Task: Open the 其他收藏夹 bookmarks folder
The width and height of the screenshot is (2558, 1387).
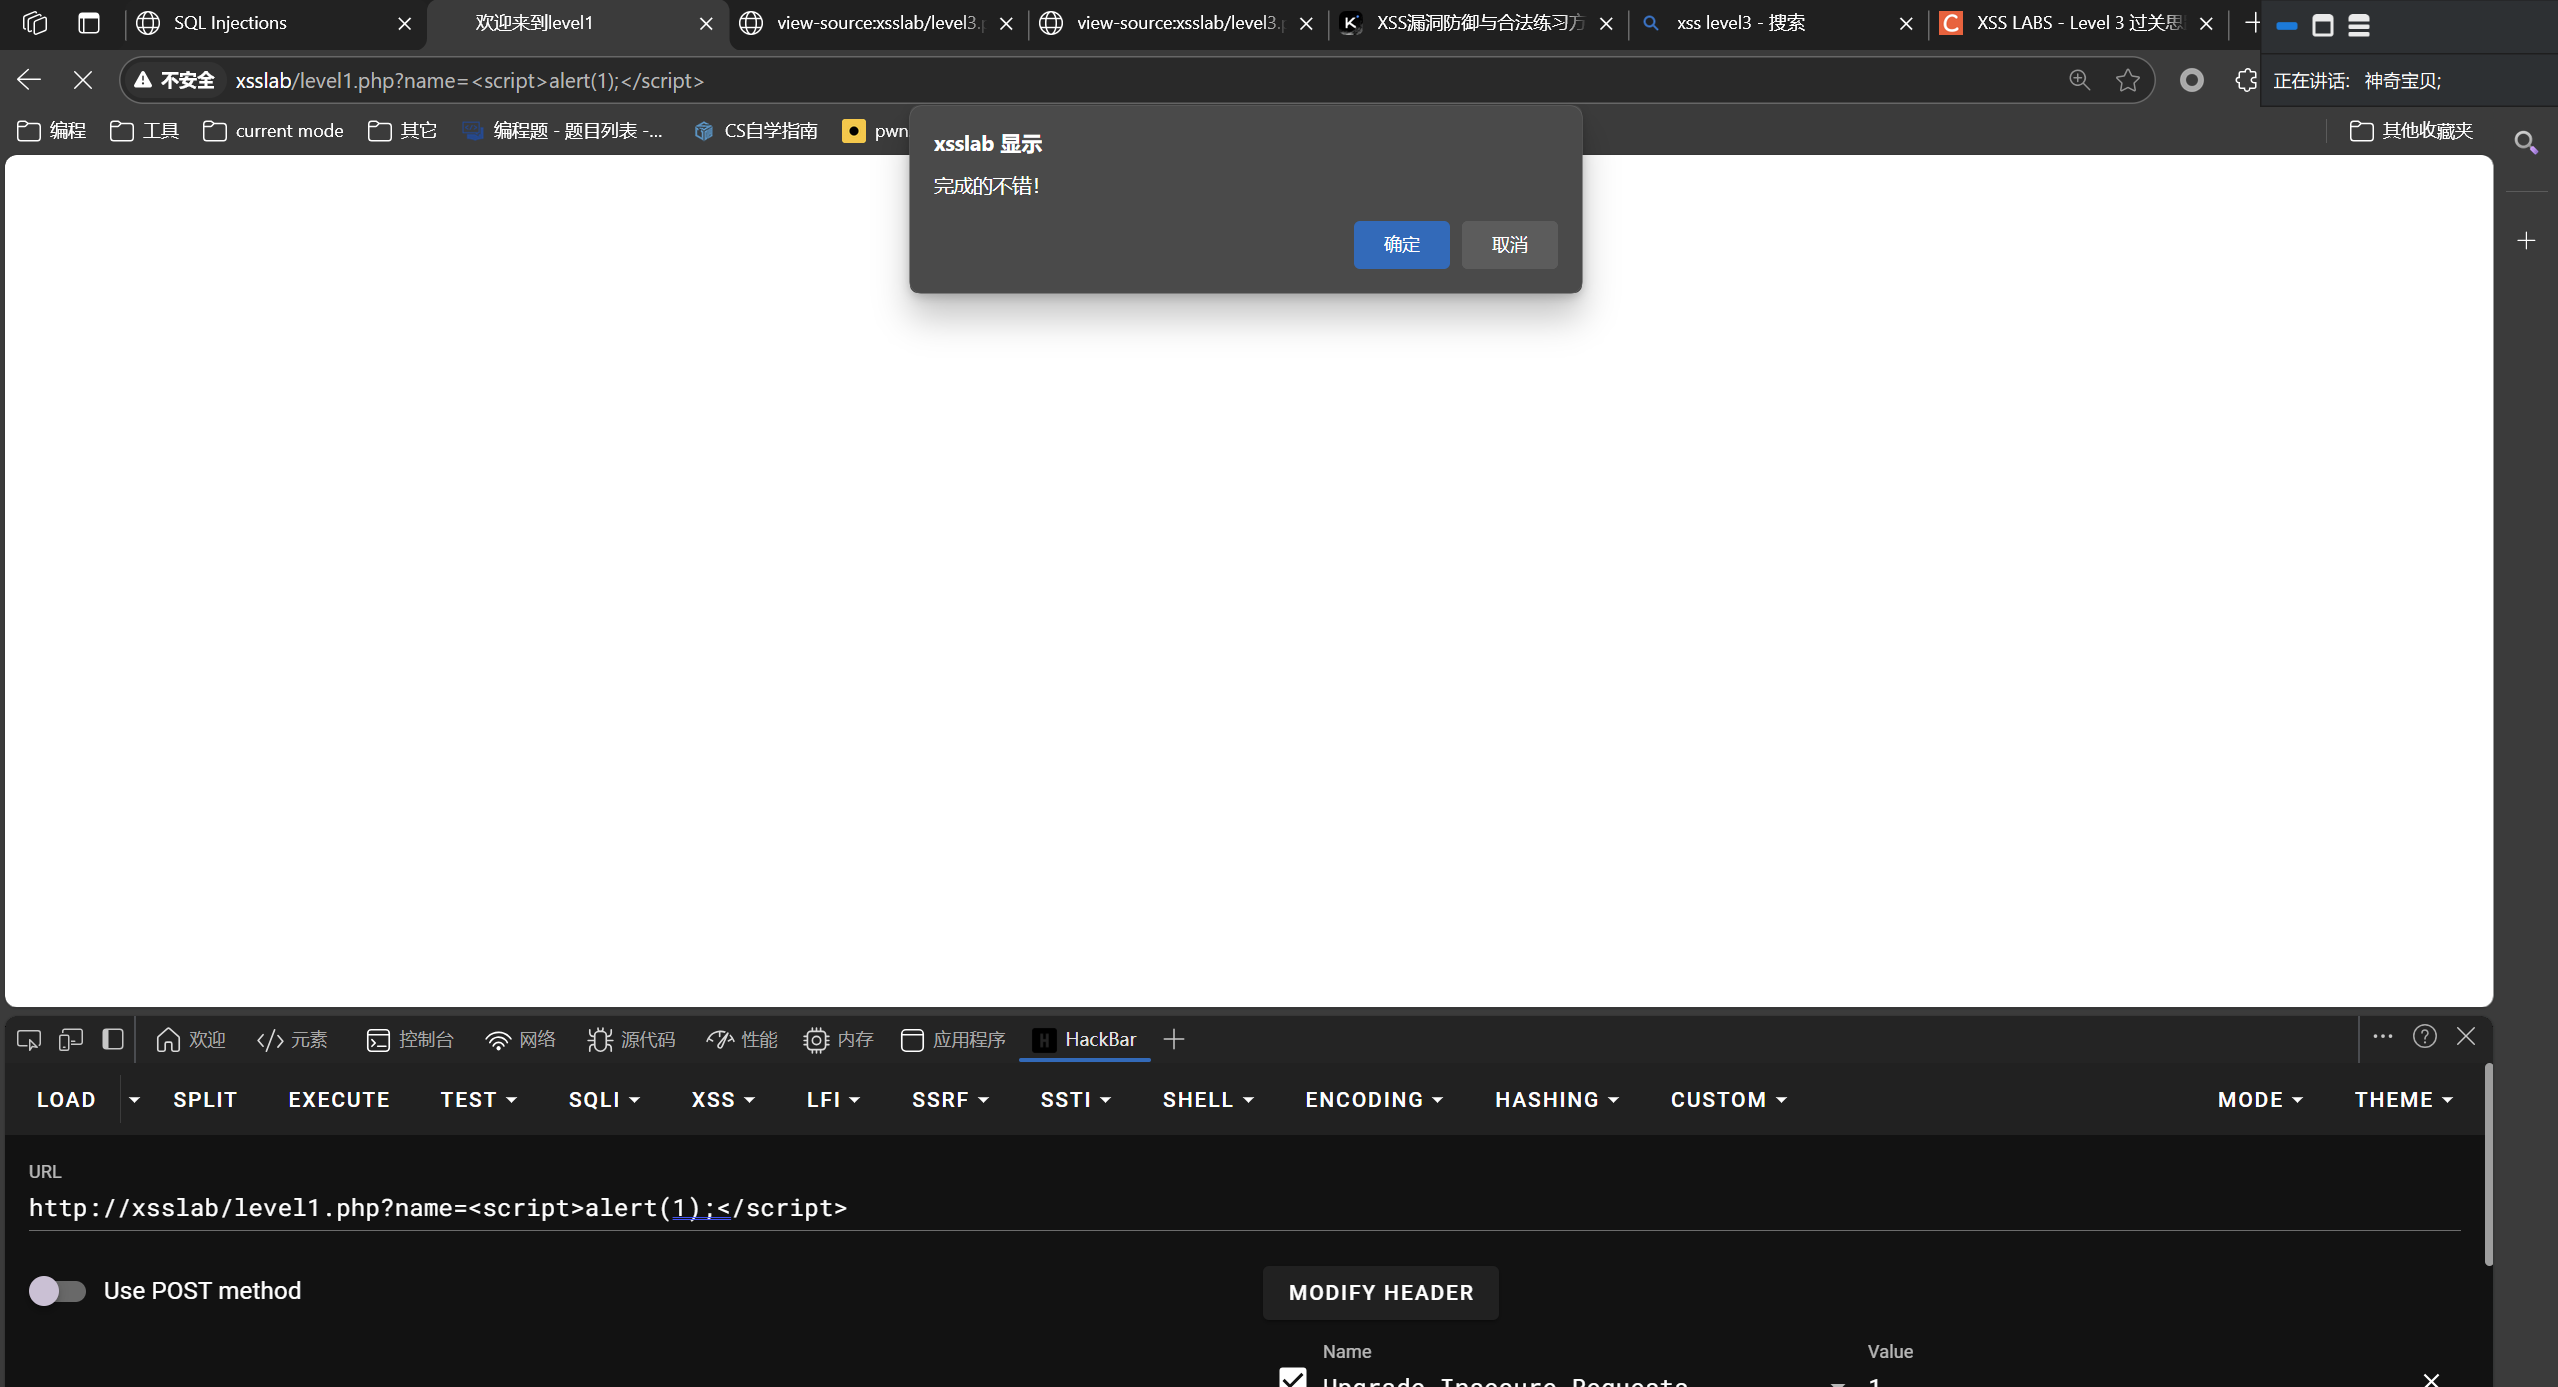Action: point(2411,131)
